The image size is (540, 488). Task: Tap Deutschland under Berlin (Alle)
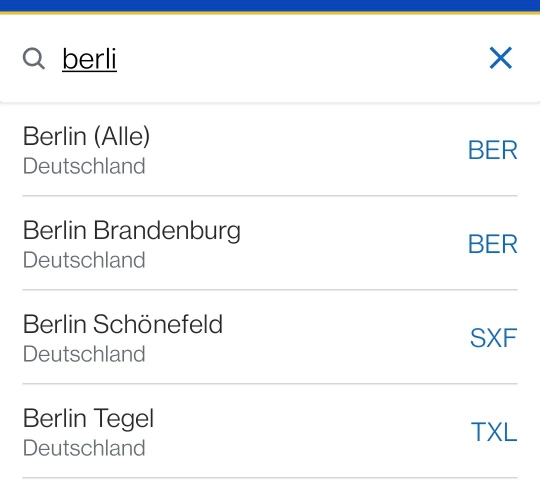coord(84,166)
